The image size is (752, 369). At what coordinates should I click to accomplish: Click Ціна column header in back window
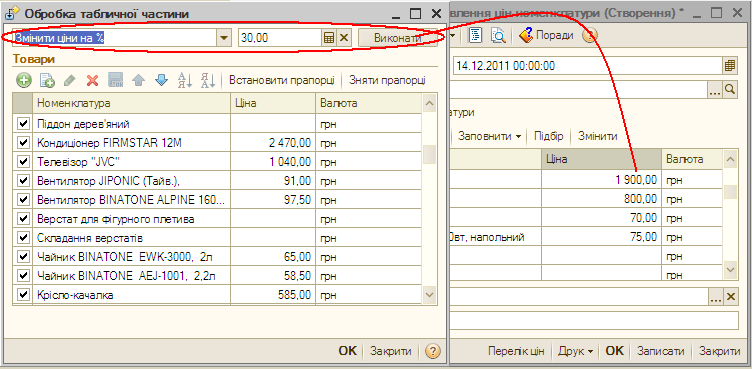(601, 159)
